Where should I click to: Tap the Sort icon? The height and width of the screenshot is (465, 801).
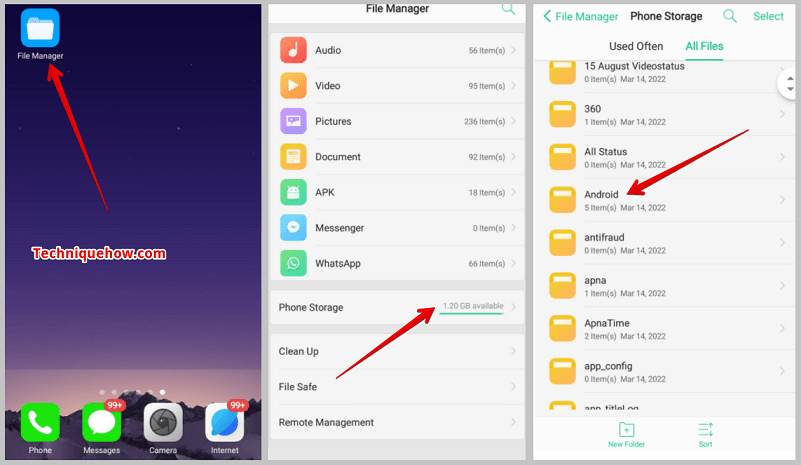pos(705,429)
